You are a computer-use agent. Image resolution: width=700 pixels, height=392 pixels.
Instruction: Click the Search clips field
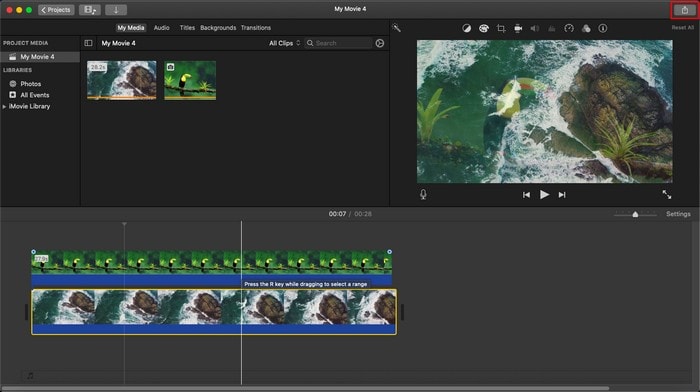(338, 43)
